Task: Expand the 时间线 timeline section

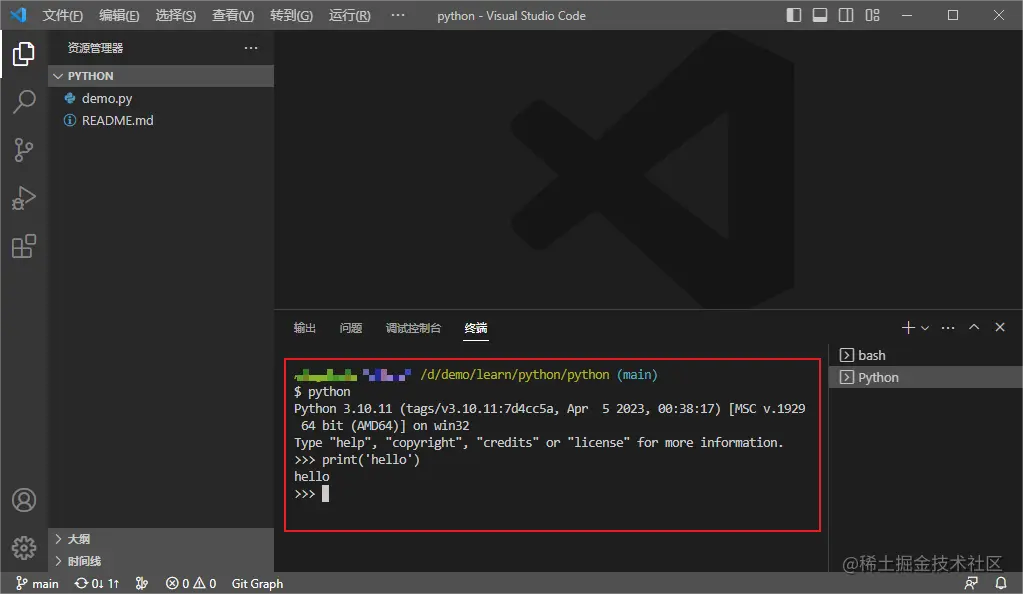Action: point(161,561)
